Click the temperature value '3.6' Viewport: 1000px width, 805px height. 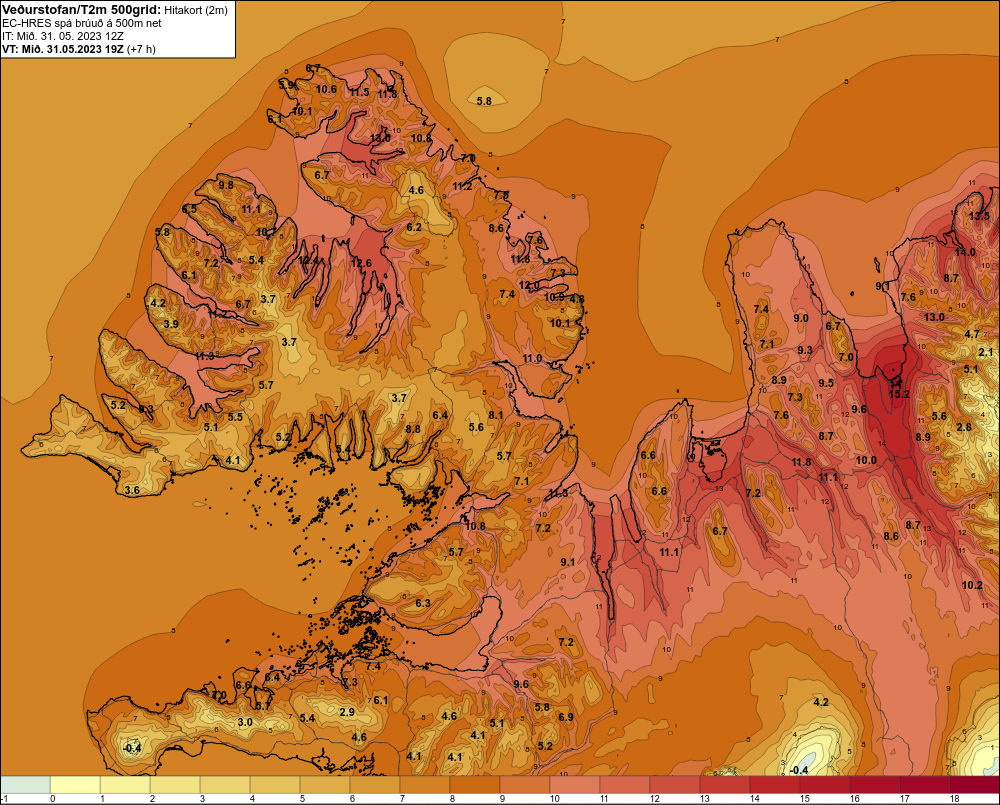132,490
